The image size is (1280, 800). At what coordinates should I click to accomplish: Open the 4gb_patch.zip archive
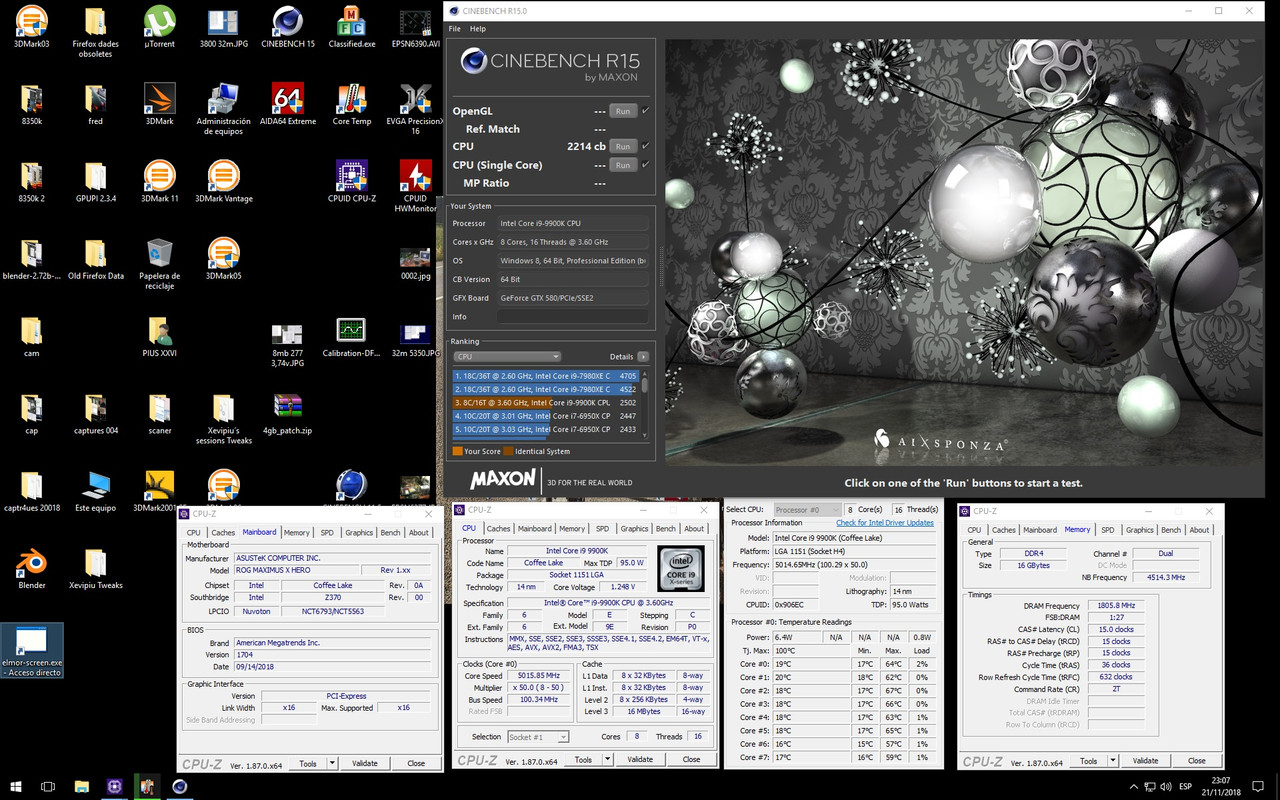(288, 414)
